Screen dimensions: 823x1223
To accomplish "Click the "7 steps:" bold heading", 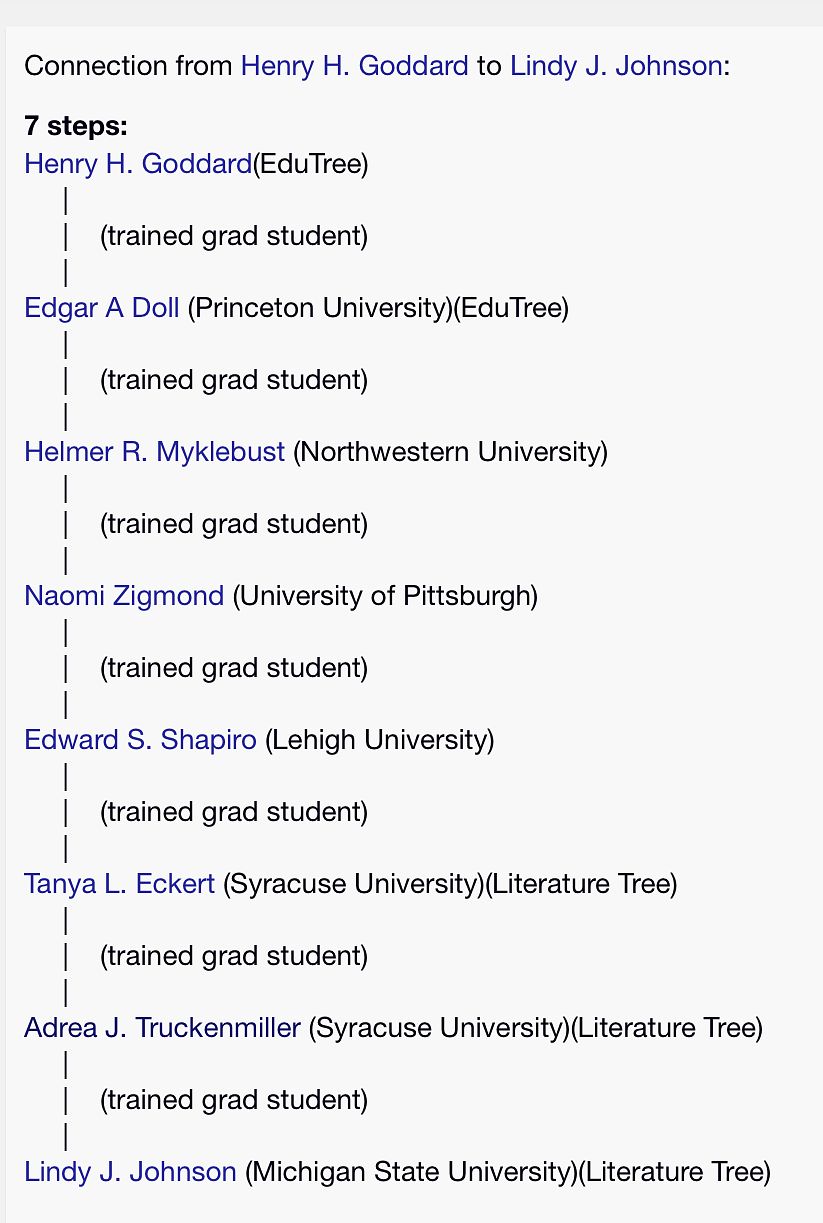I will 76,126.
